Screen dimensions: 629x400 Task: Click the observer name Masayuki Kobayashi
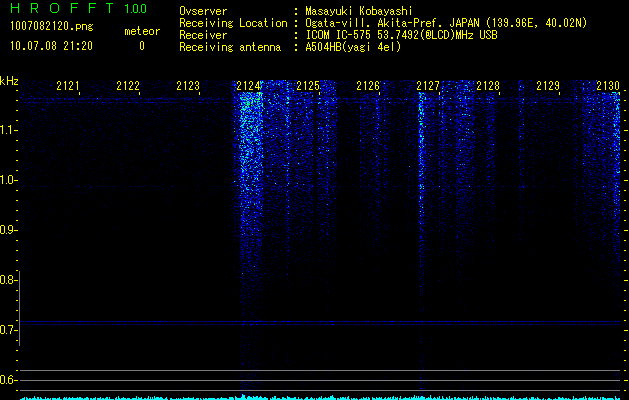click(358, 12)
